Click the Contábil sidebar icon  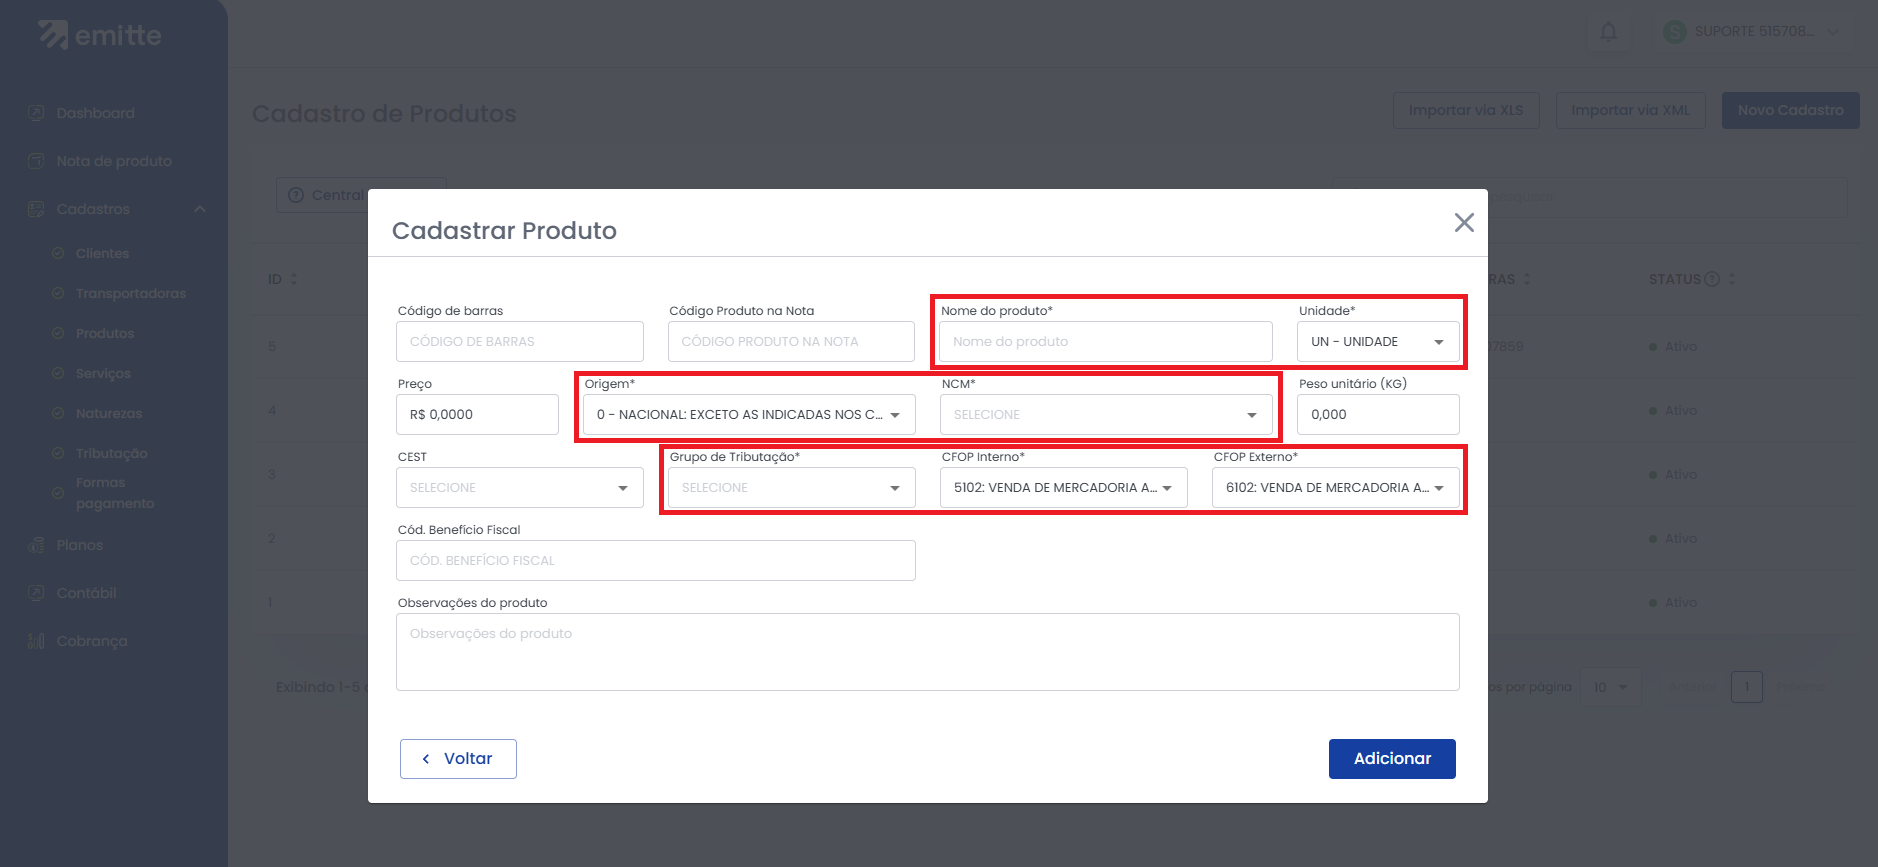coord(37,593)
